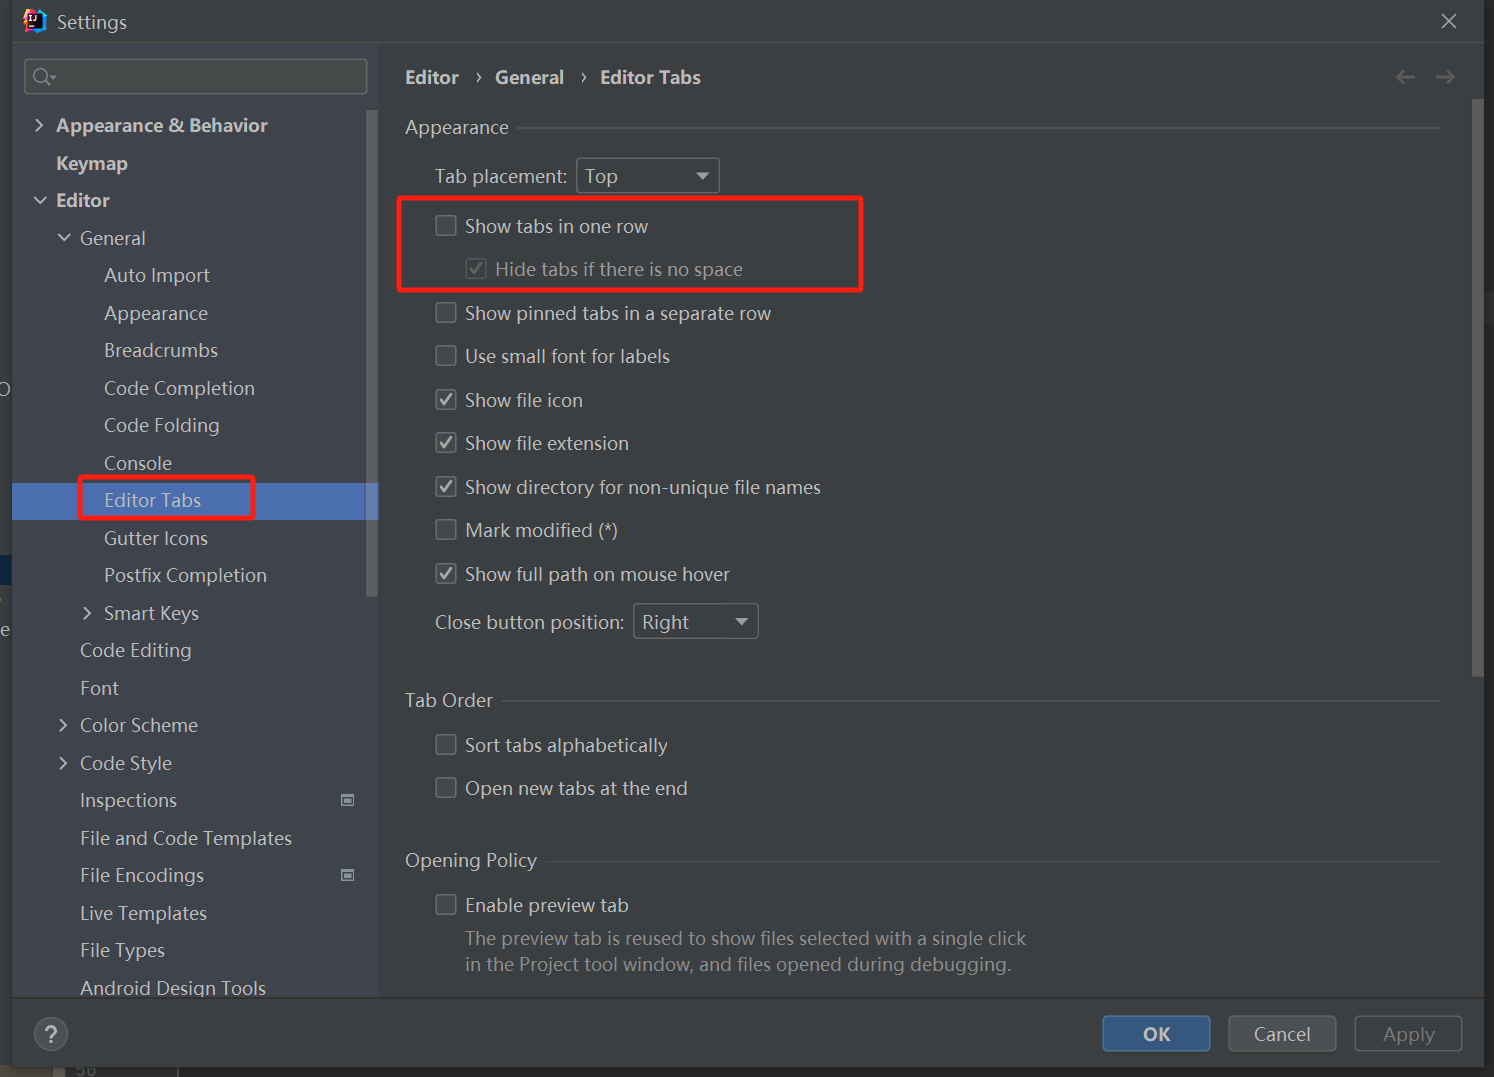Image resolution: width=1494 pixels, height=1077 pixels.
Task: Click the project-level icon beside File Encodings
Action: tap(348, 875)
